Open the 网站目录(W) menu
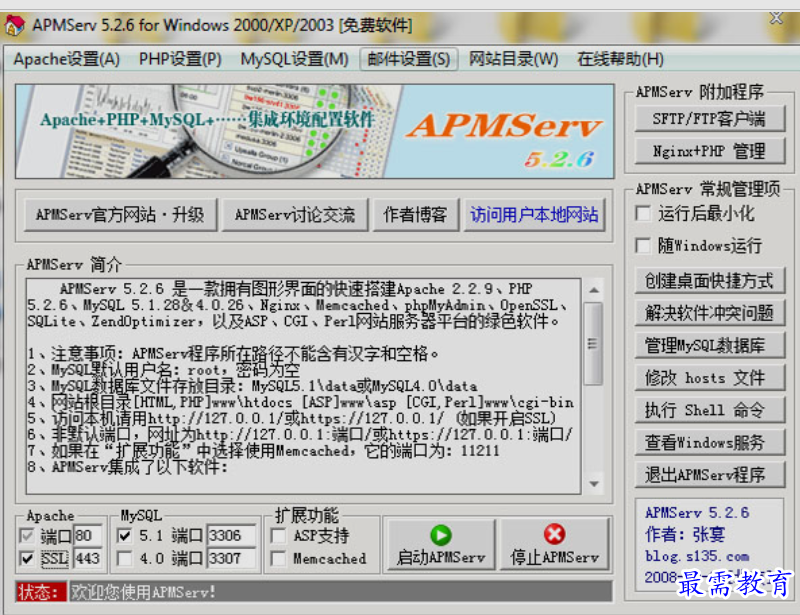The height and width of the screenshot is (615, 800). click(513, 59)
